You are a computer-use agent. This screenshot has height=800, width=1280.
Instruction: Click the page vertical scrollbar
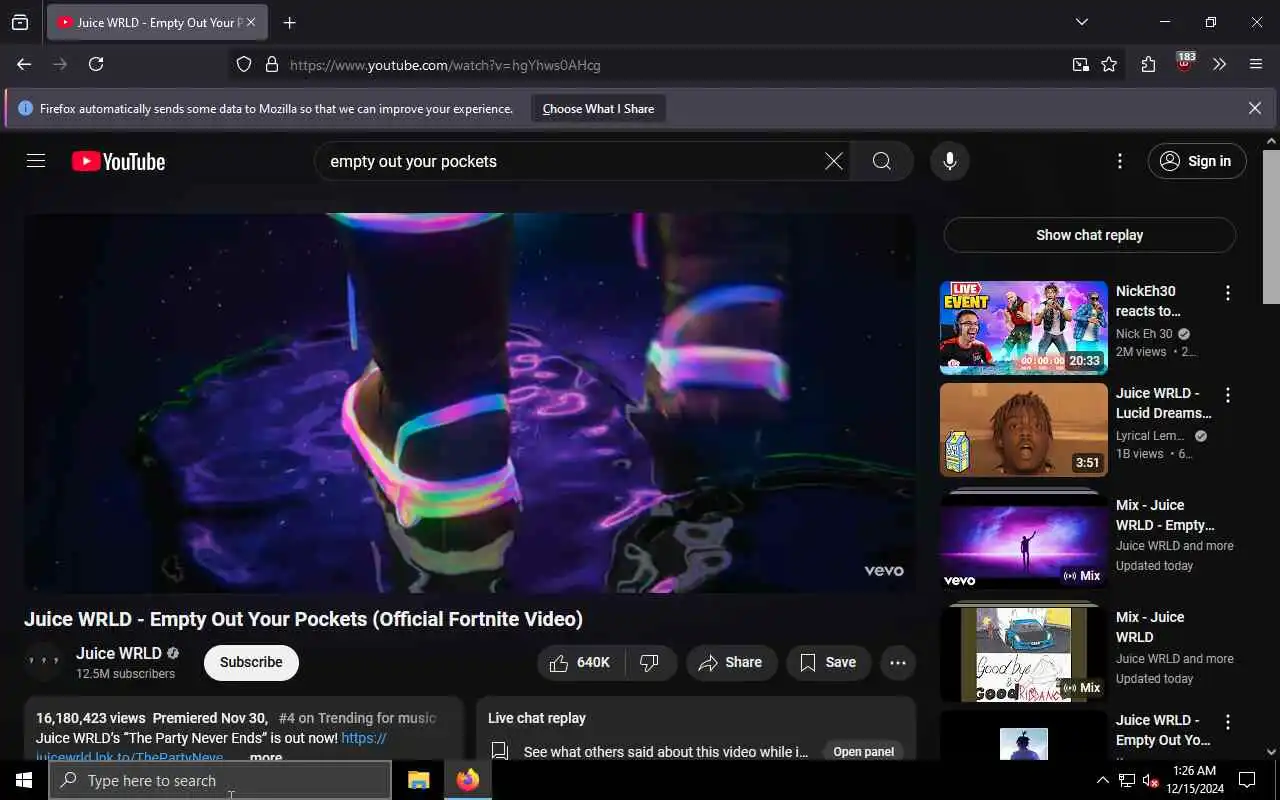coord(1271,225)
